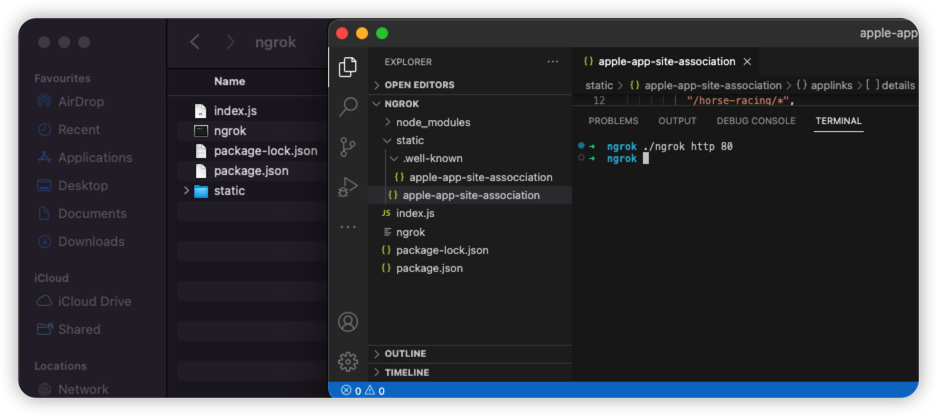This screenshot has height=416, width=937.
Task: Click the VS Code window's green zoom button
Action: [382, 33]
